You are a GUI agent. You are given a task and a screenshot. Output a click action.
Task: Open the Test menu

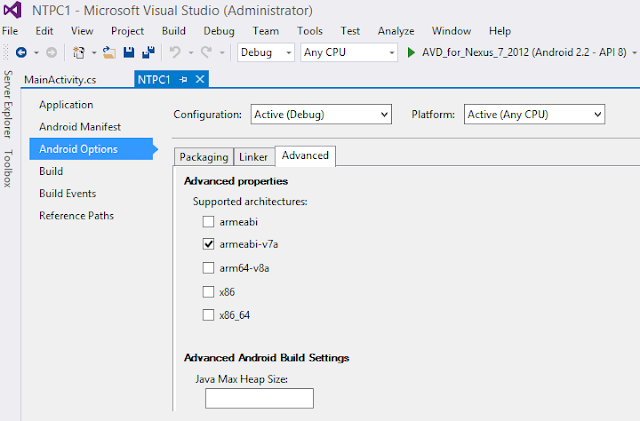(350, 31)
